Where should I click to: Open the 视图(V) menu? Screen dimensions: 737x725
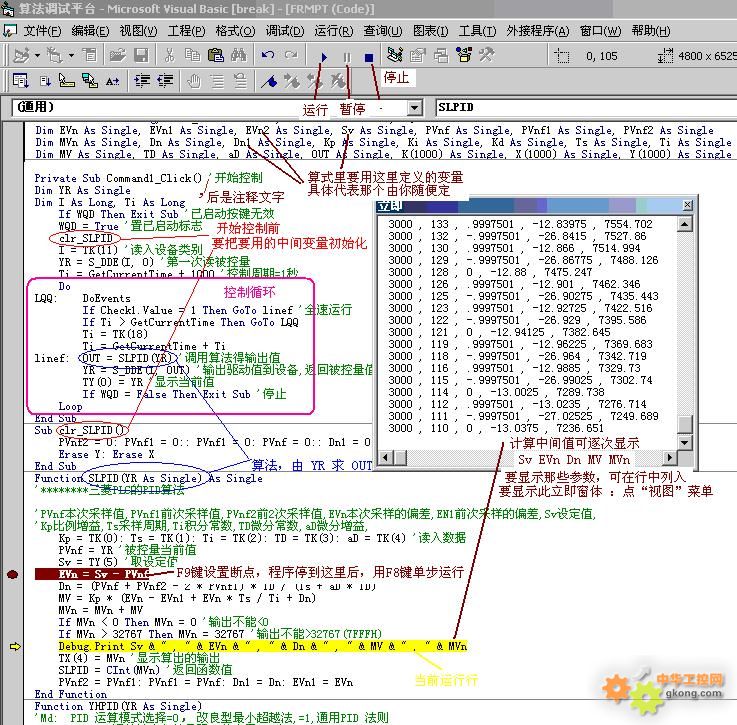[x=138, y=31]
